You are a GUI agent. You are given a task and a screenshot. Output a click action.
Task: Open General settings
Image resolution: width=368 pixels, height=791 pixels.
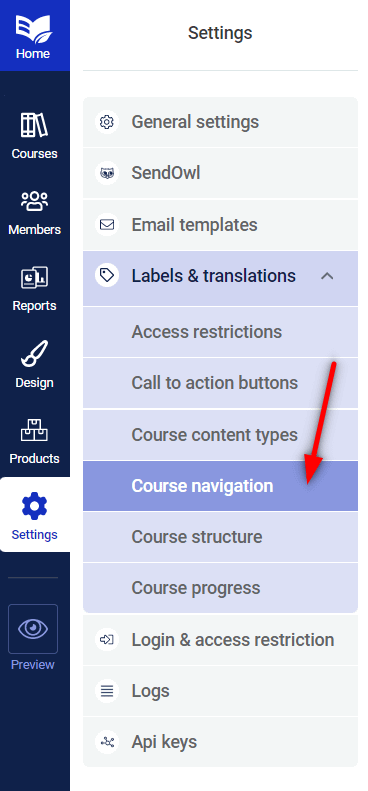(x=221, y=122)
